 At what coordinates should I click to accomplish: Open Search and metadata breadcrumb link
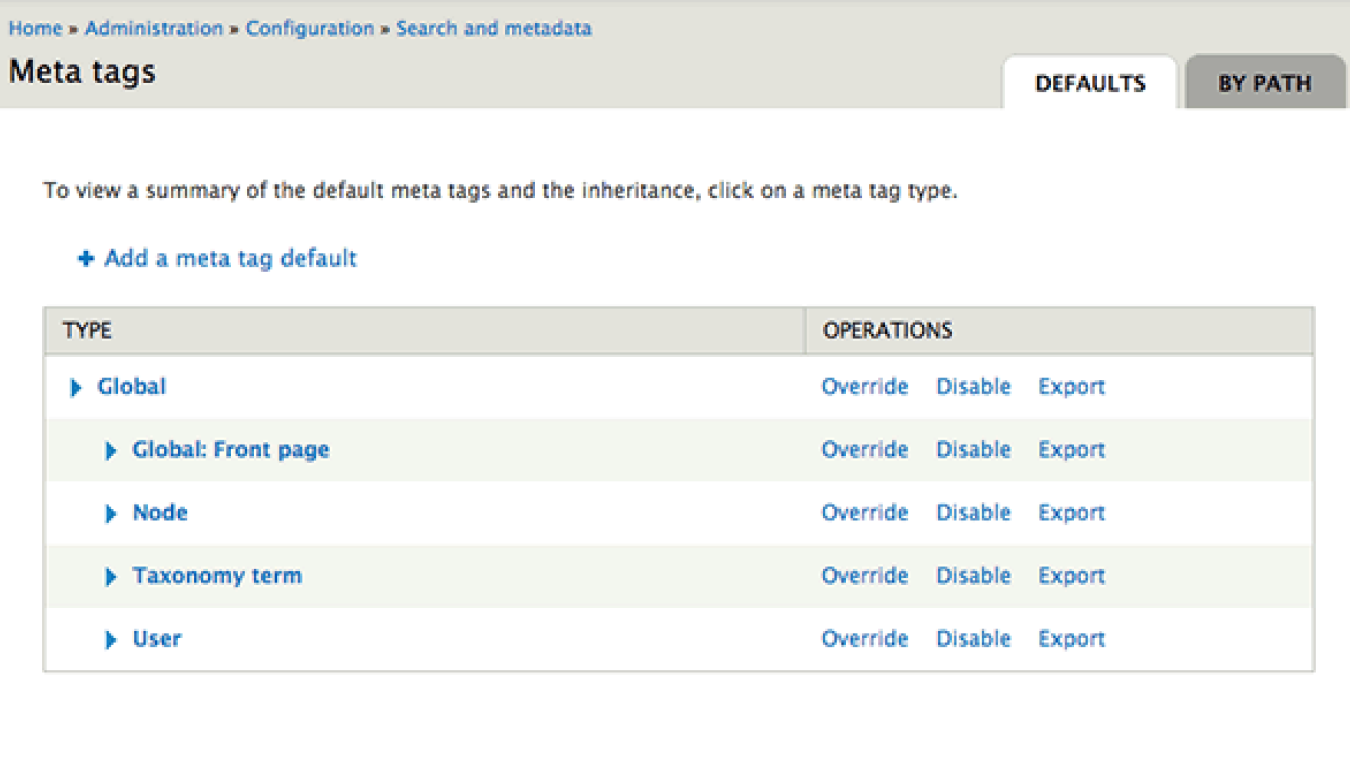(493, 28)
